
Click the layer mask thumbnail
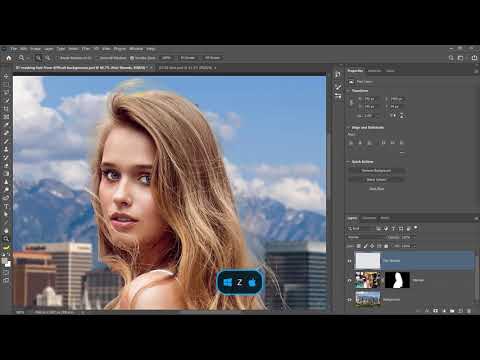click(x=397, y=280)
